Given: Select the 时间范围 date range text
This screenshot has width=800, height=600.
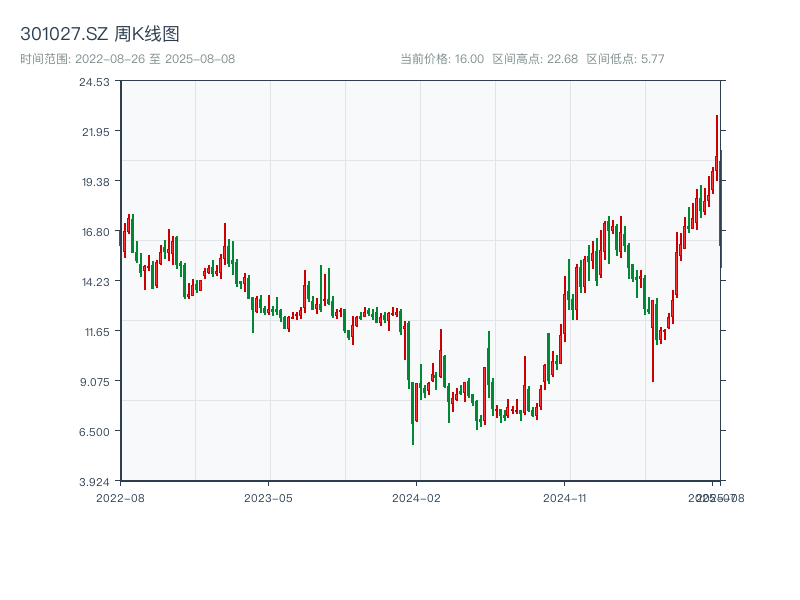Looking at the screenshot, I should [128, 59].
